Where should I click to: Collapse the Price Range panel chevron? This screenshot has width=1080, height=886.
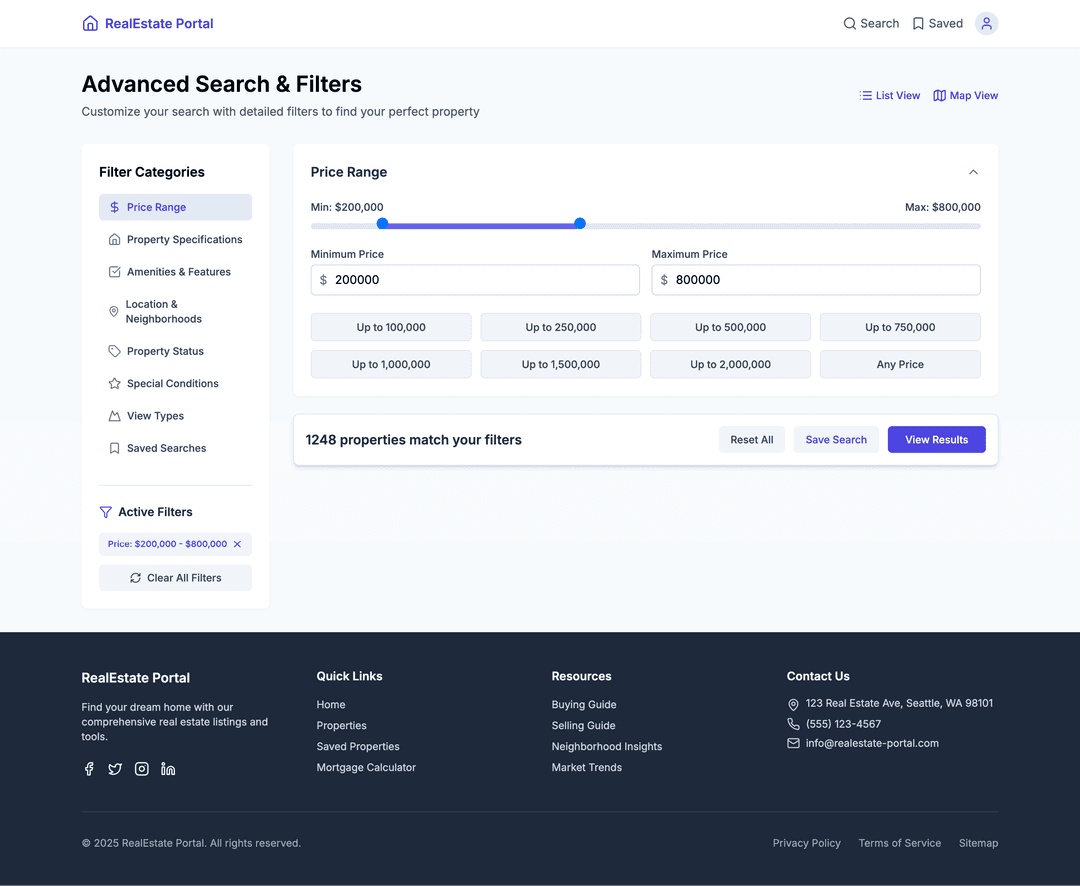click(973, 172)
